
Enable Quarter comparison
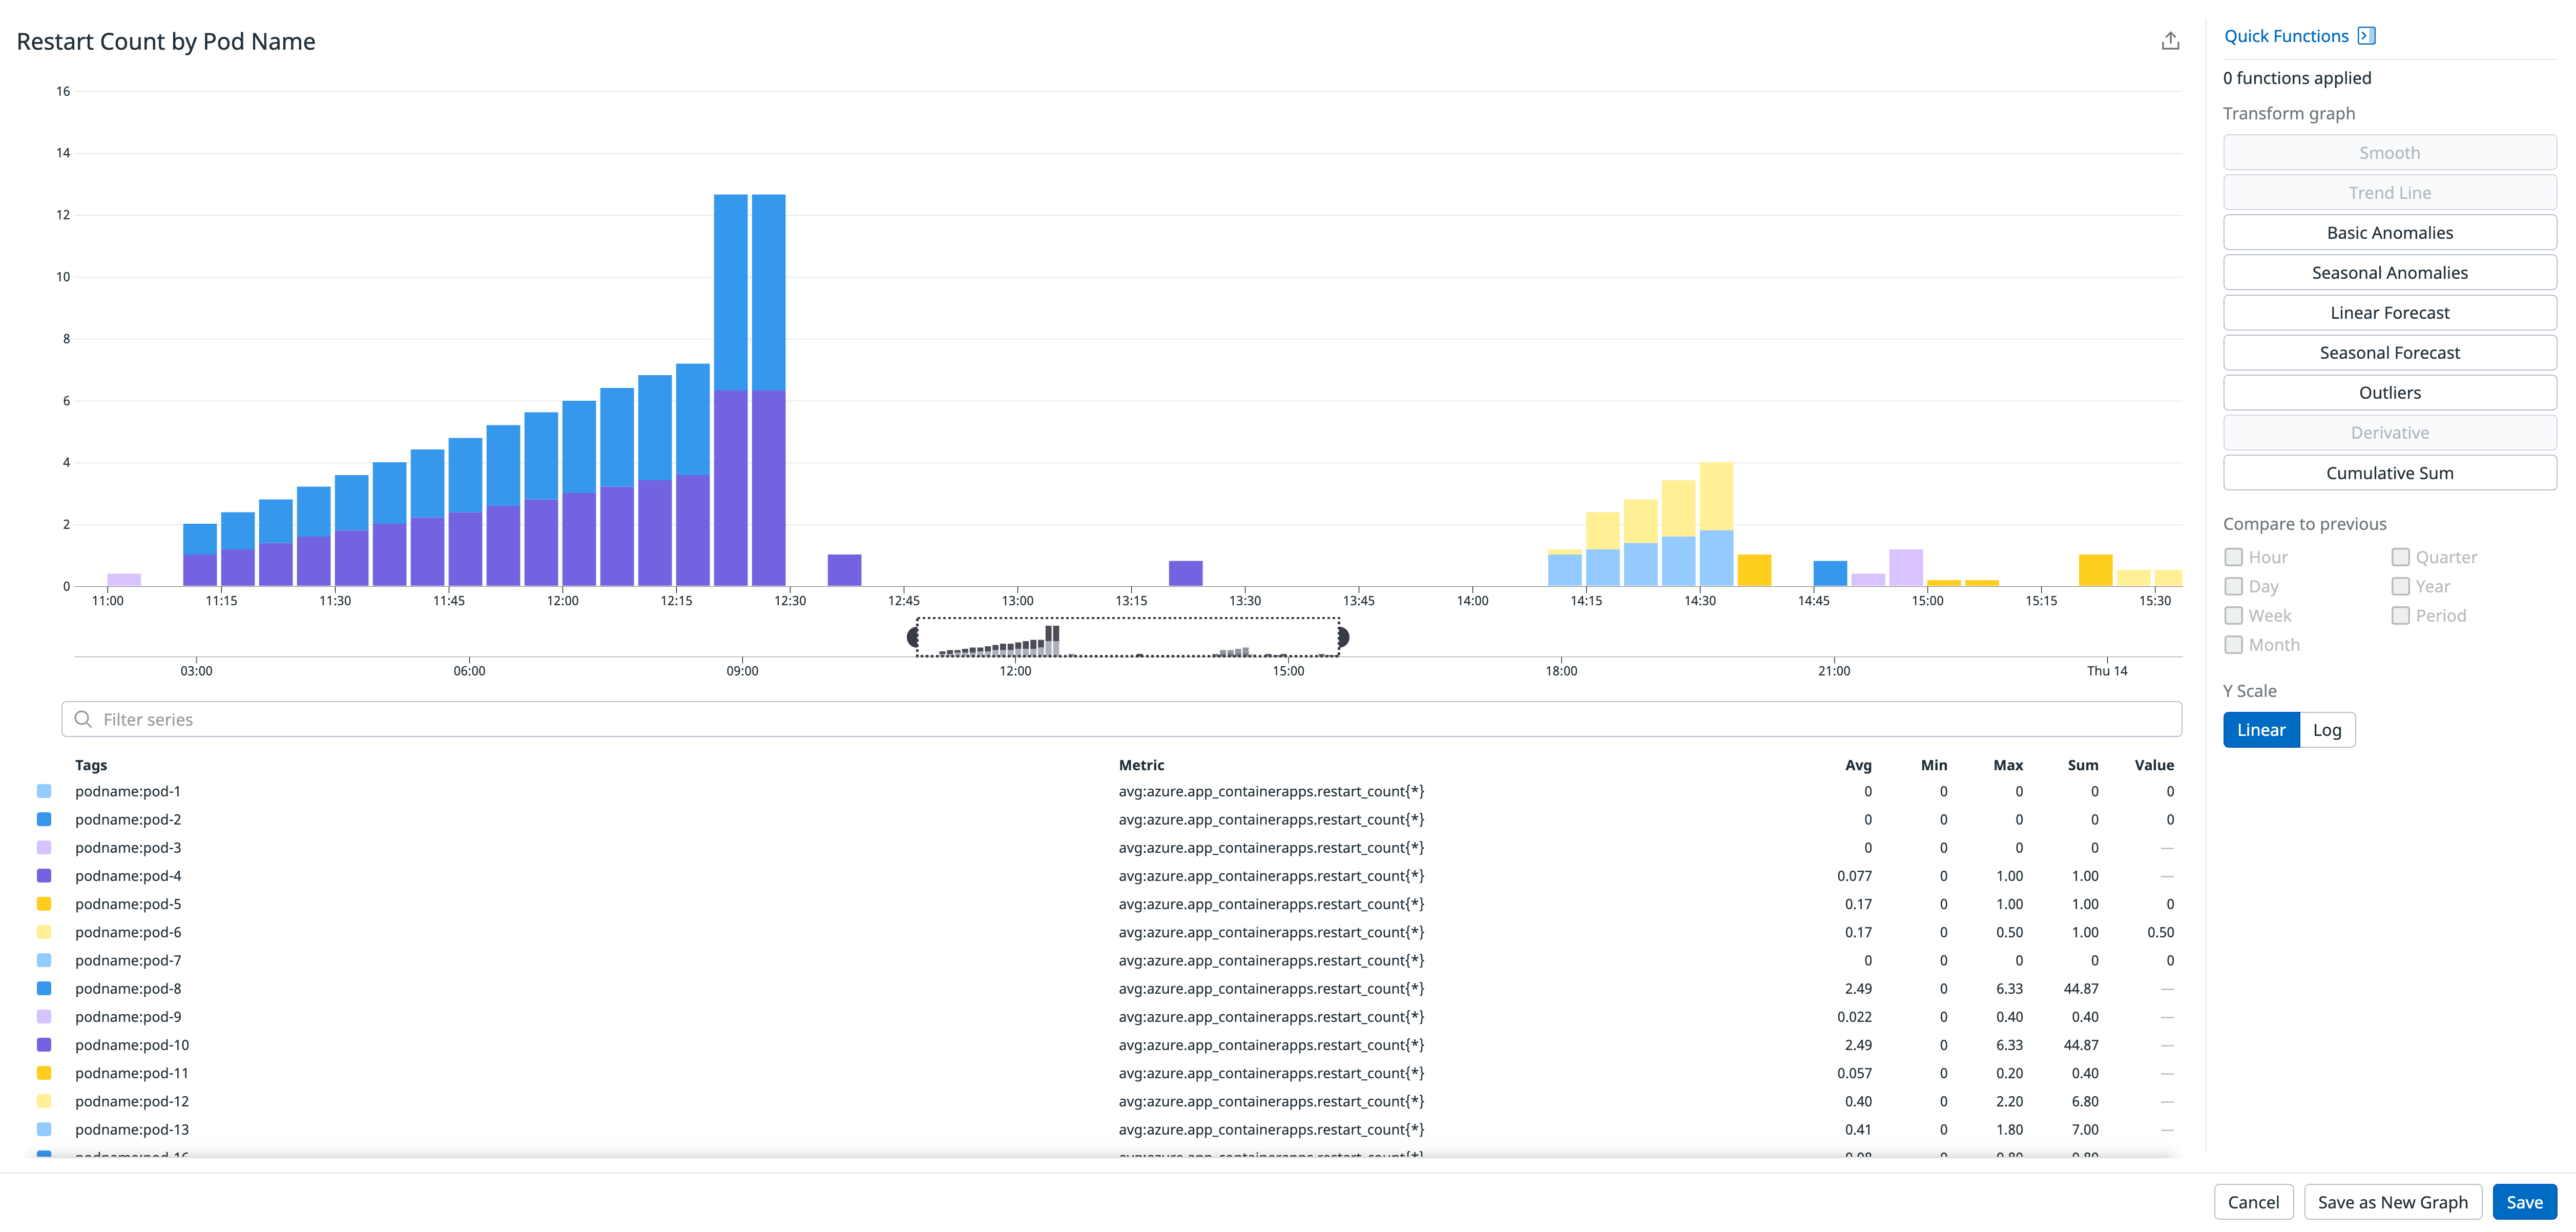coord(2400,557)
